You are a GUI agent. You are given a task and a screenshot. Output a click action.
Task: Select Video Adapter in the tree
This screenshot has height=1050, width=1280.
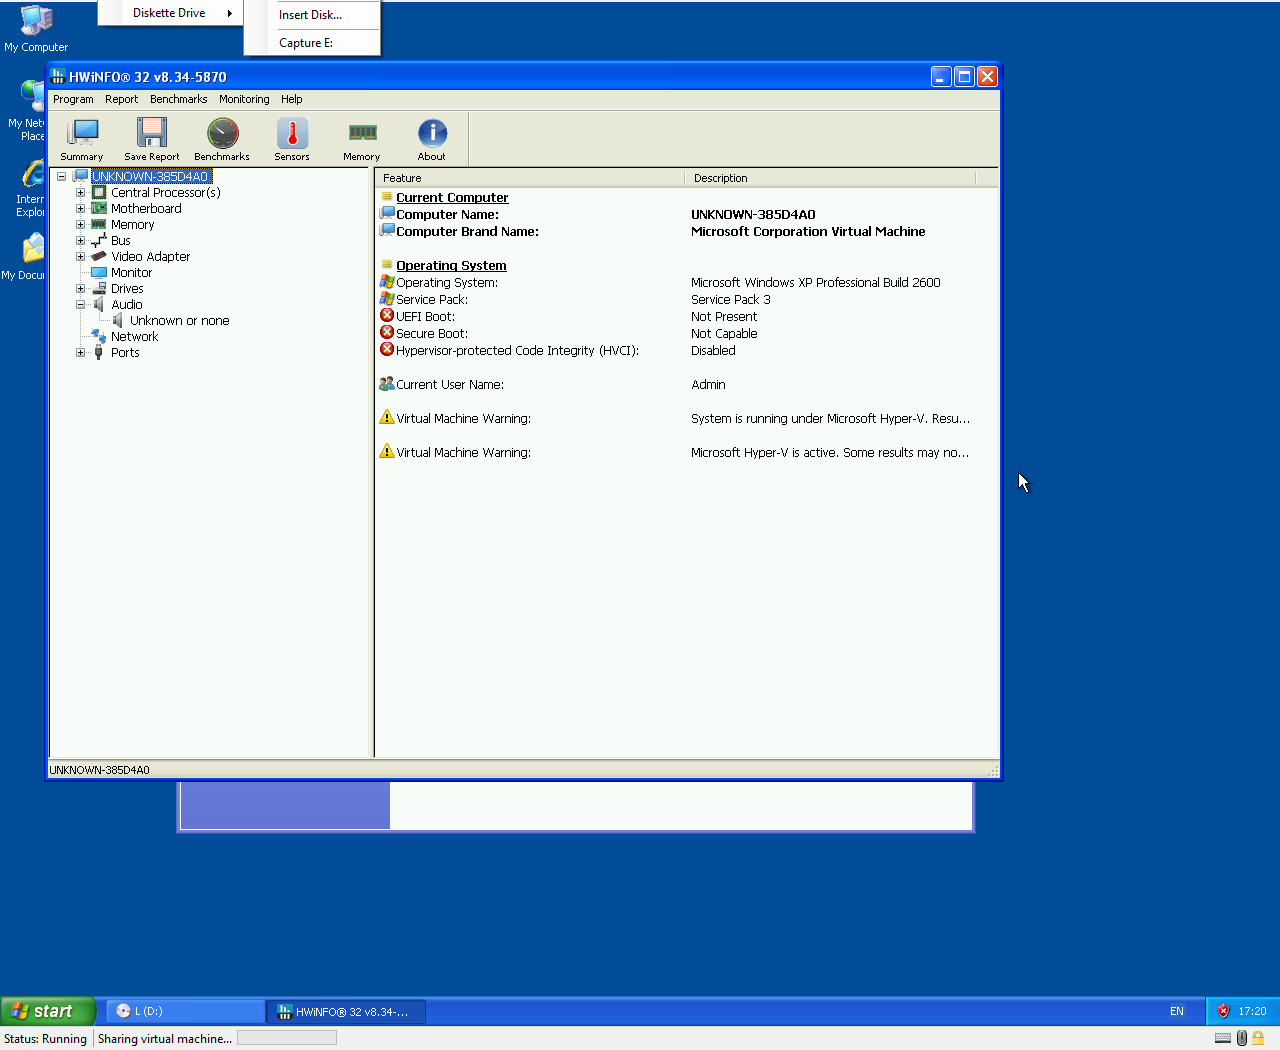click(151, 257)
